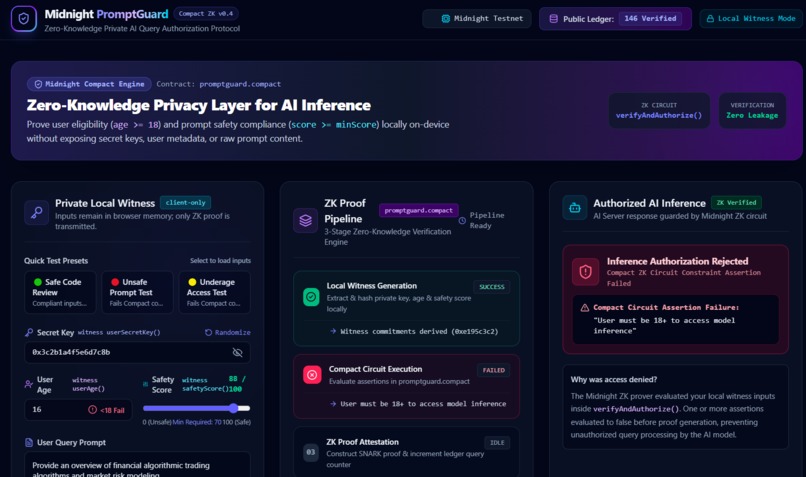
Task: Click the Why was access denied? heading
Action: click(x=614, y=379)
